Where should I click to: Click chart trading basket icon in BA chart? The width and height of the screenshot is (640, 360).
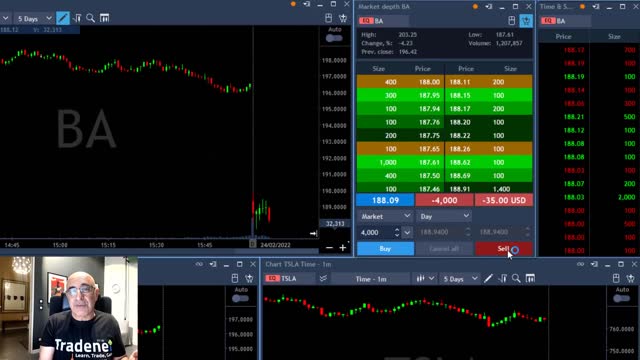343,18
